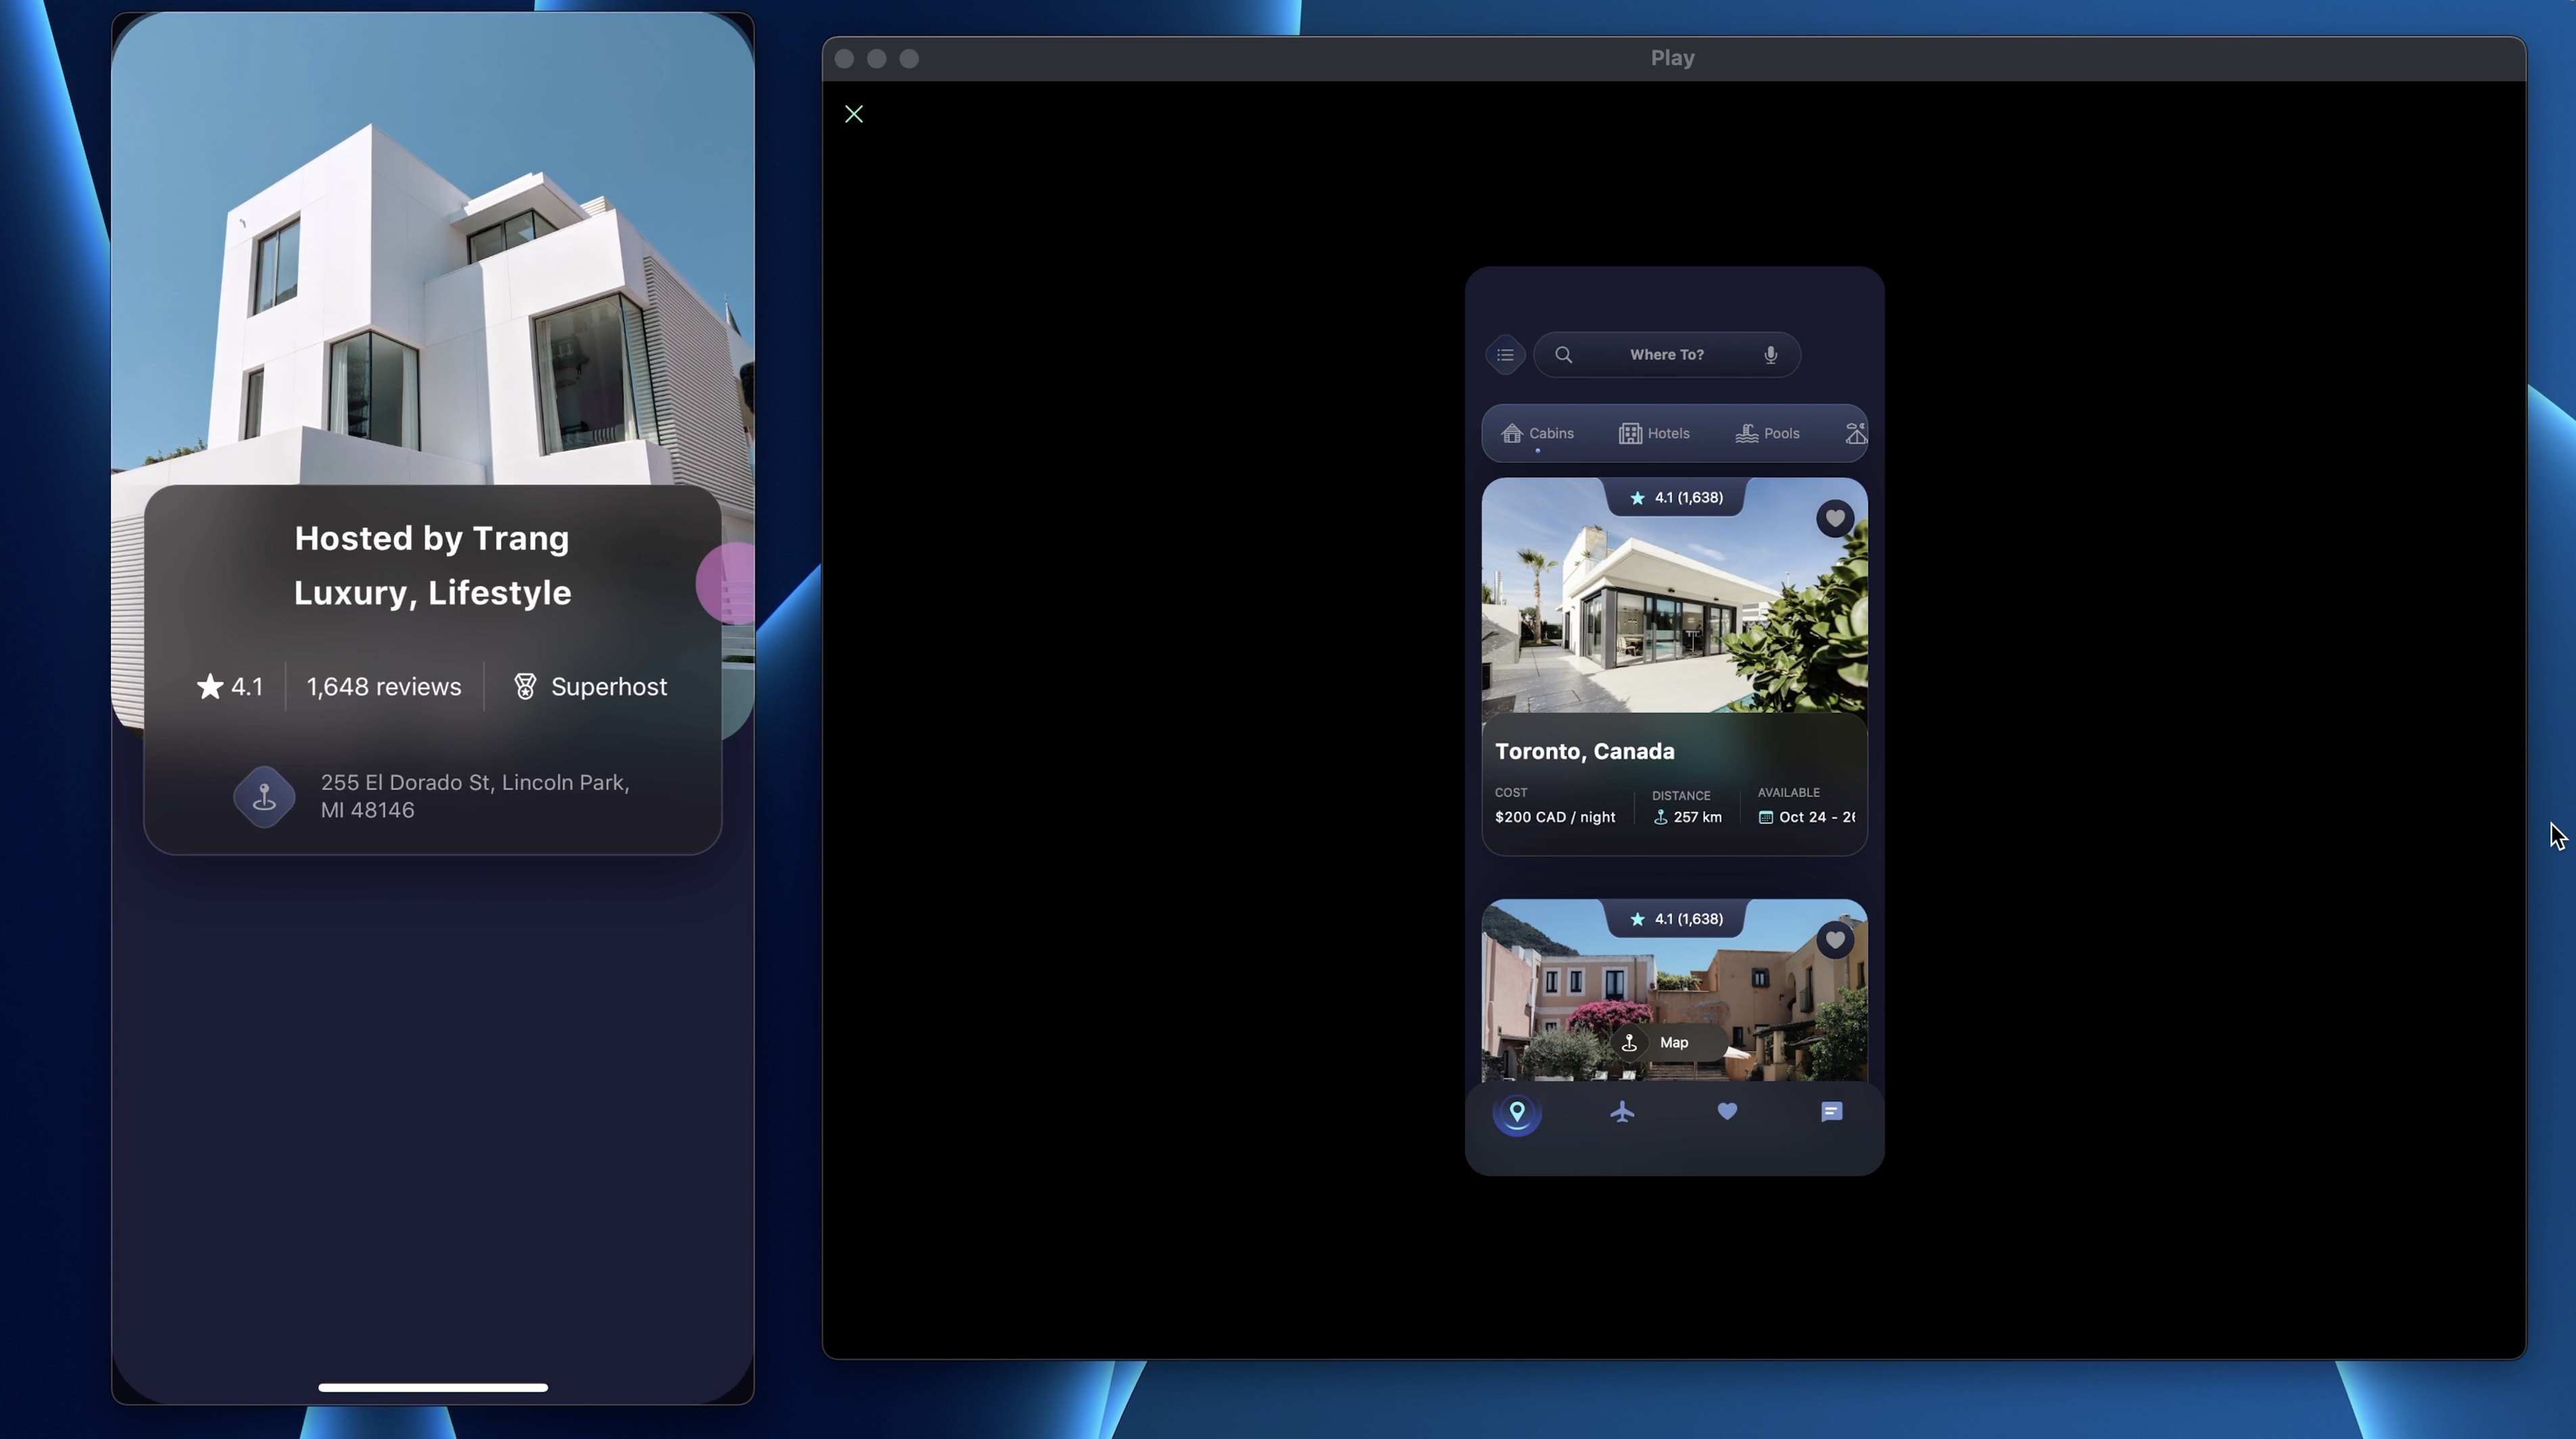
Task: Click the pink circle on host card
Action: coord(728,584)
